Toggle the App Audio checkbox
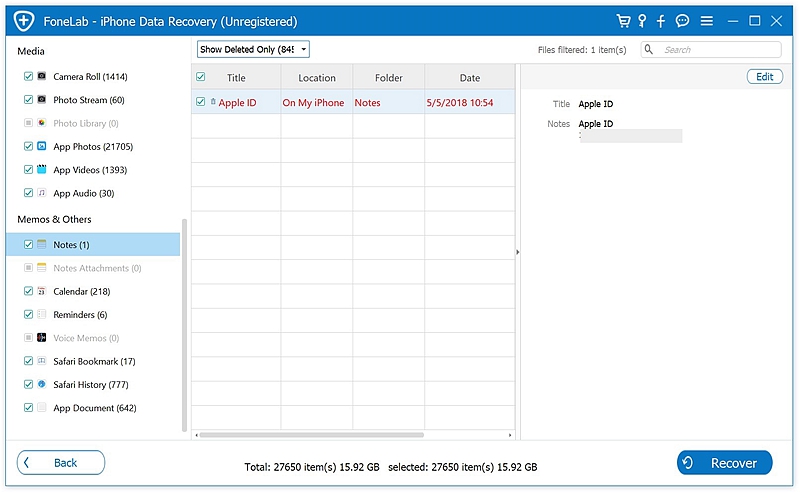Viewport: 800px width, 493px height. point(29,193)
